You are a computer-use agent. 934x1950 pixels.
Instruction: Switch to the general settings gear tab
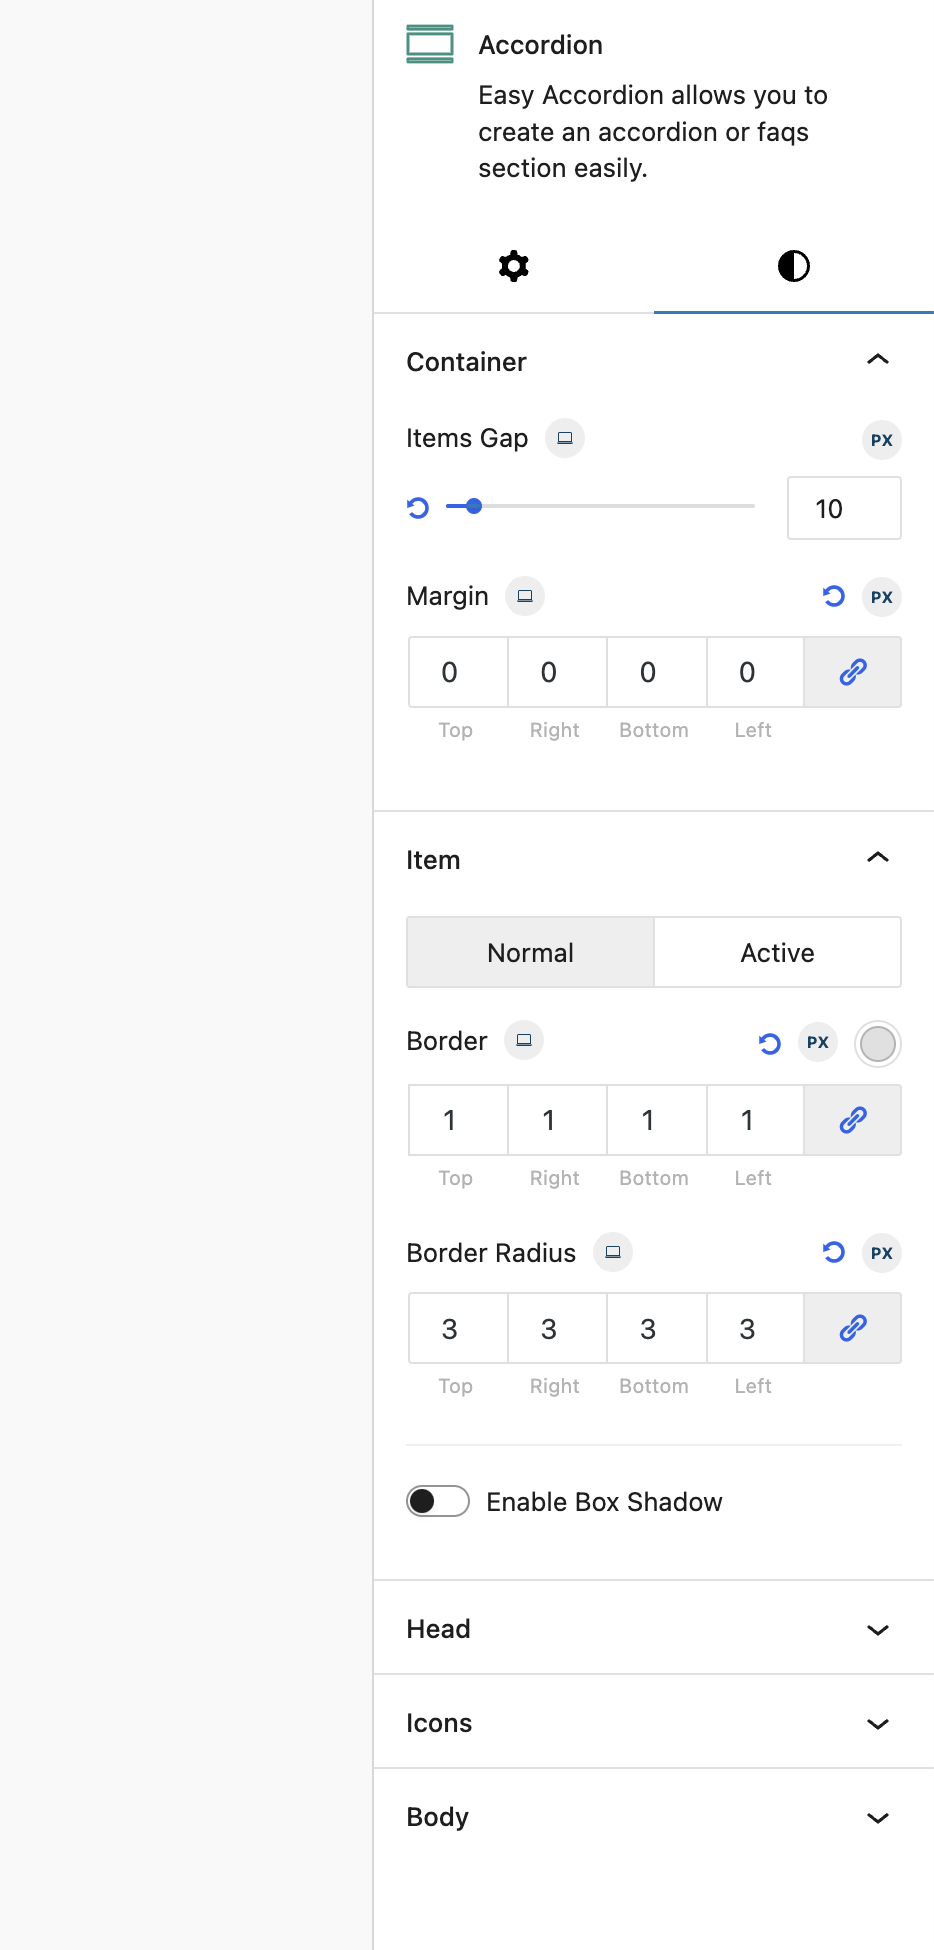514,266
